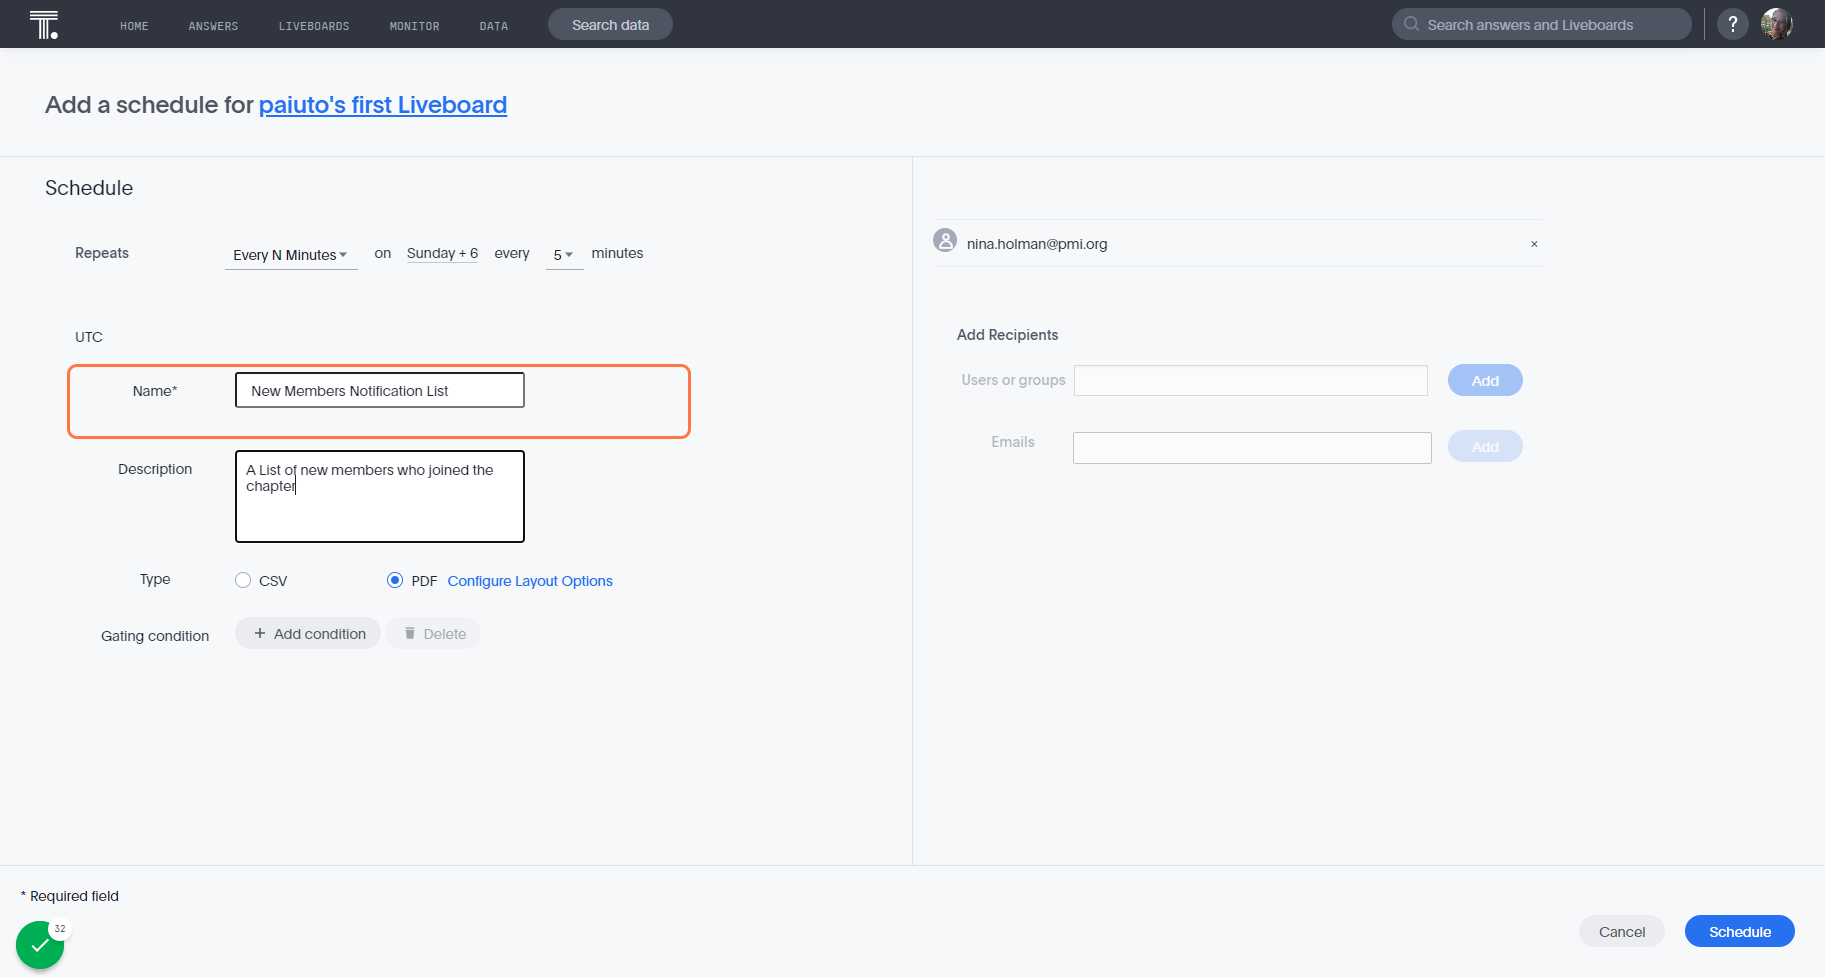Click the Search data button
Screen dimensions: 1825x977
coord(610,24)
